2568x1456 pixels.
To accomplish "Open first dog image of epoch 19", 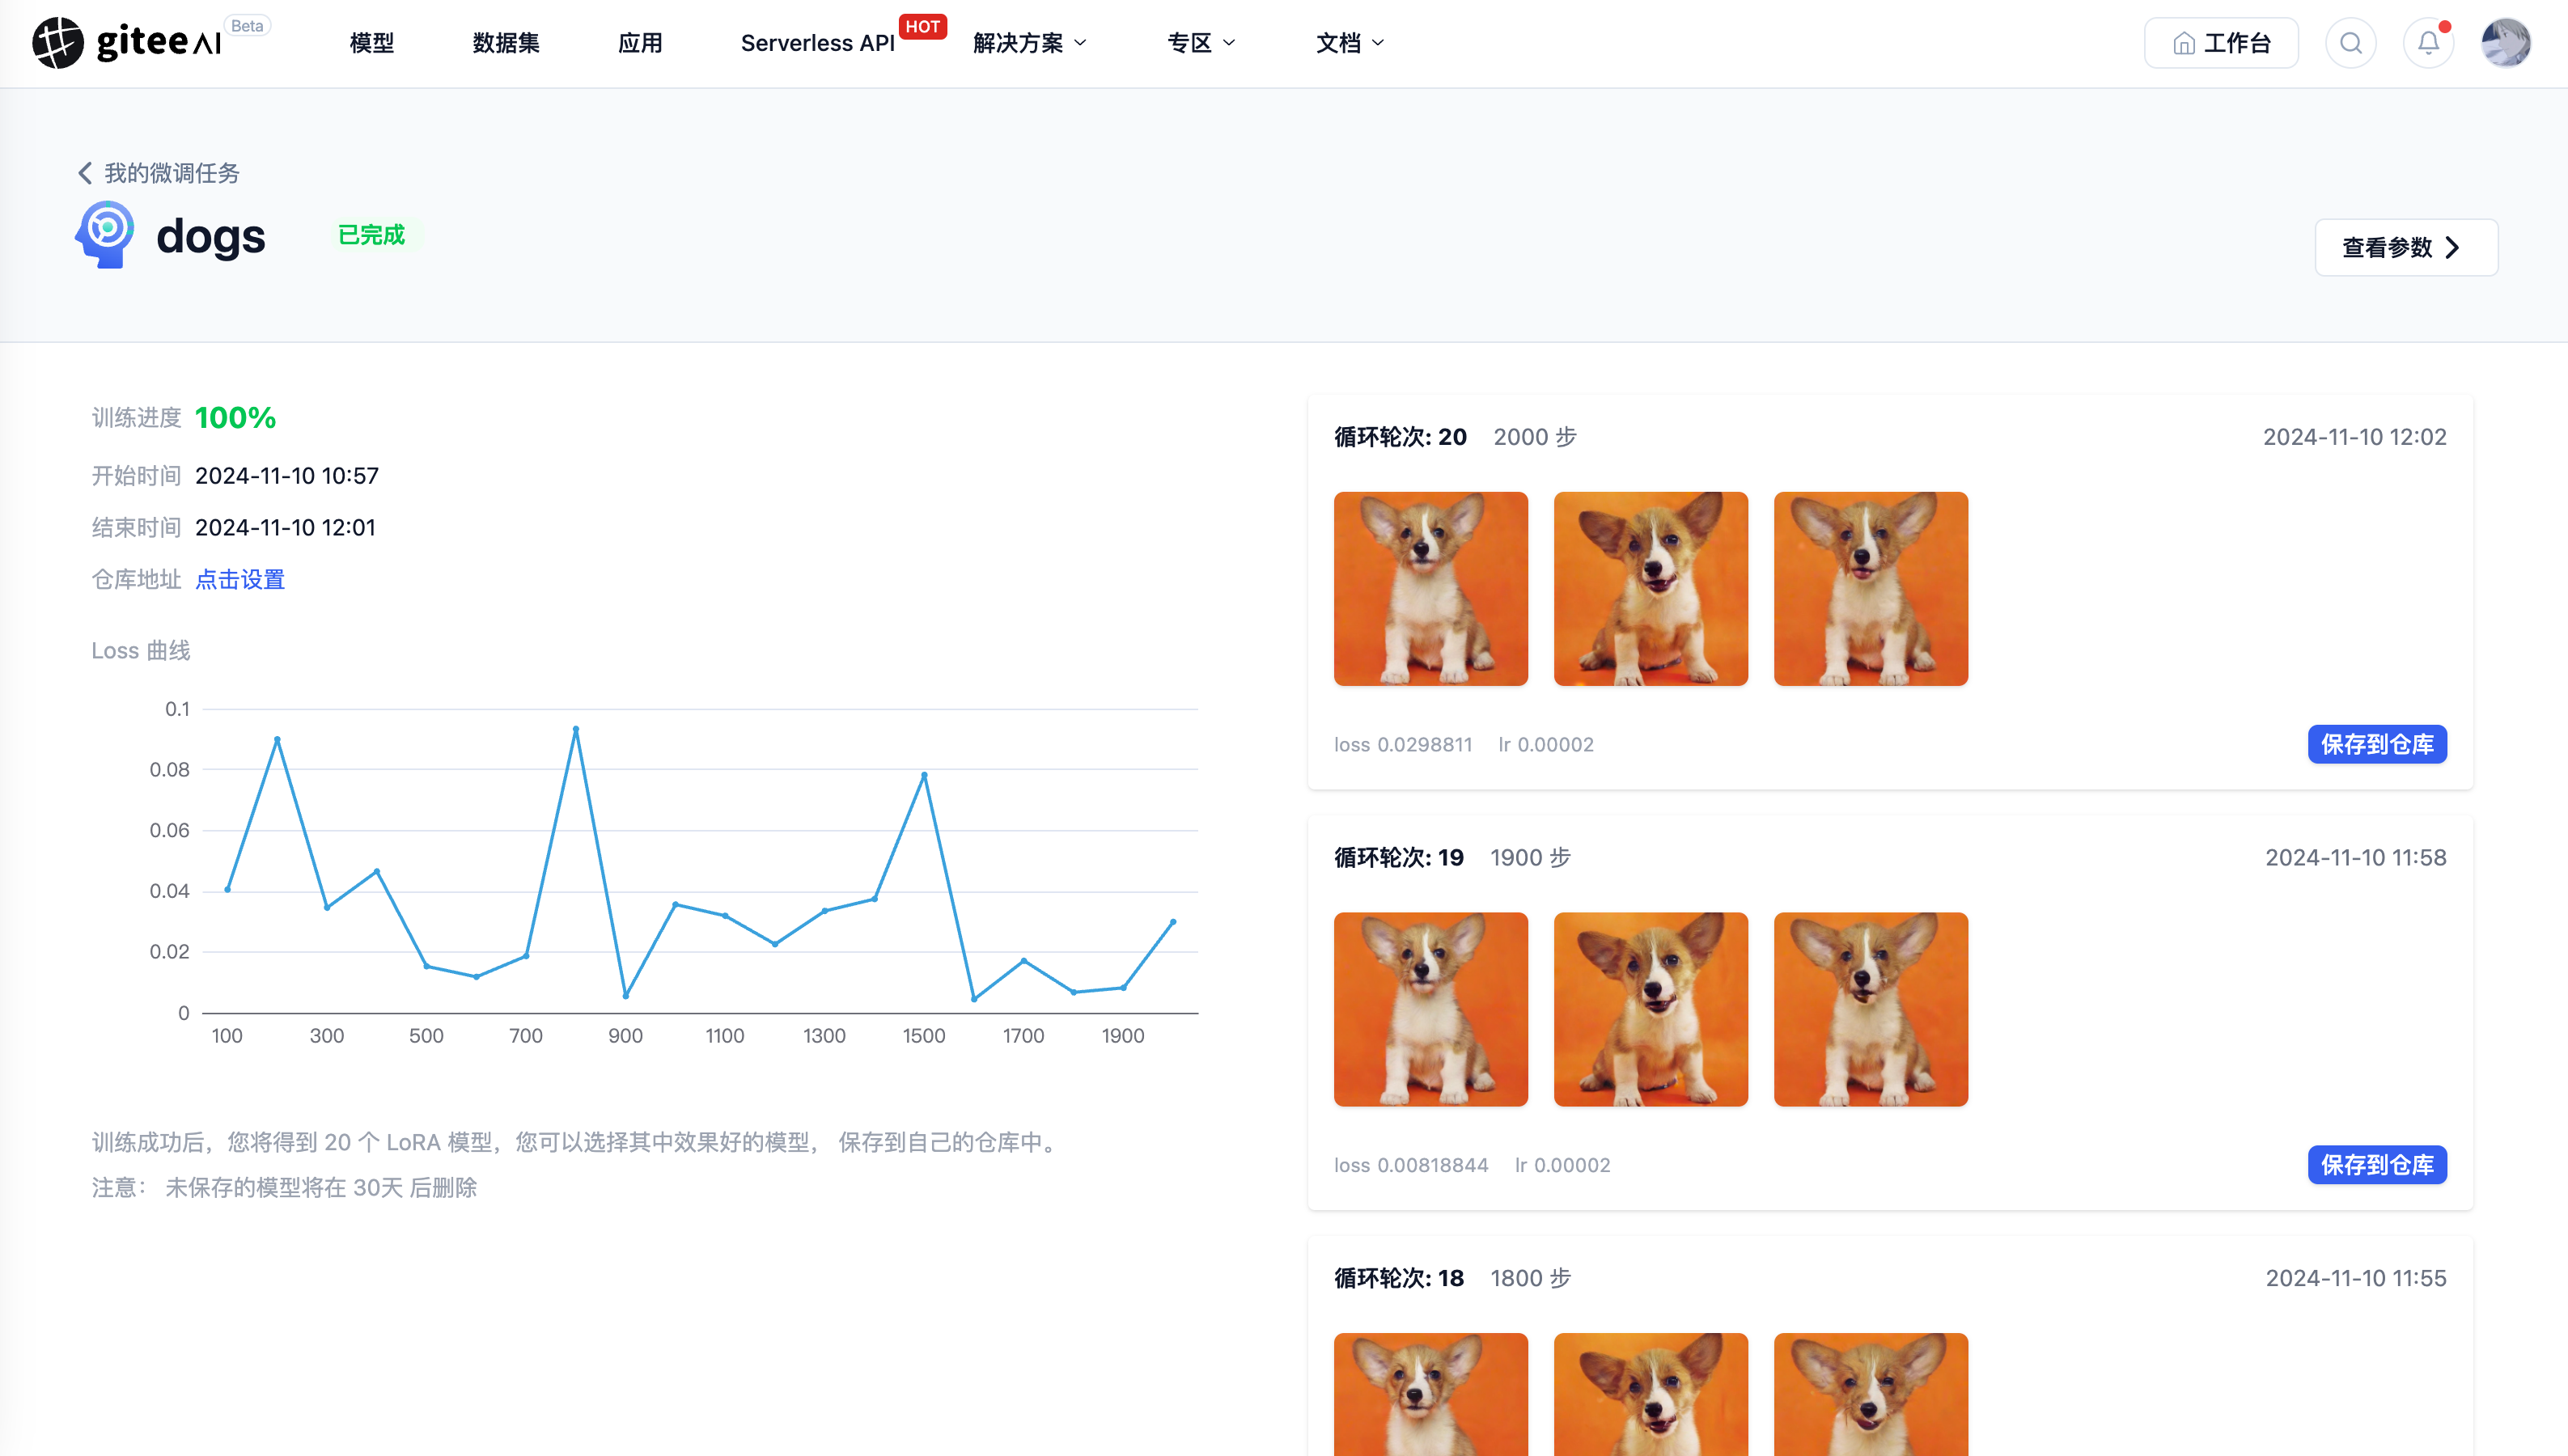I will [1431, 1009].
